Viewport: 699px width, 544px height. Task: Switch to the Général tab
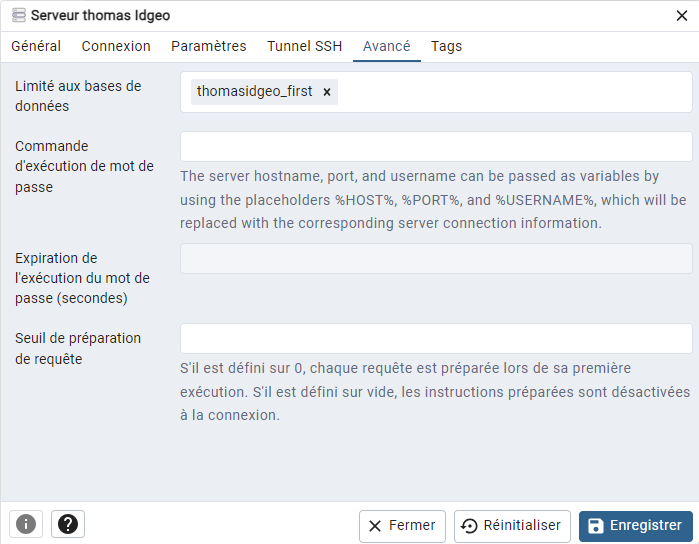point(36,46)
